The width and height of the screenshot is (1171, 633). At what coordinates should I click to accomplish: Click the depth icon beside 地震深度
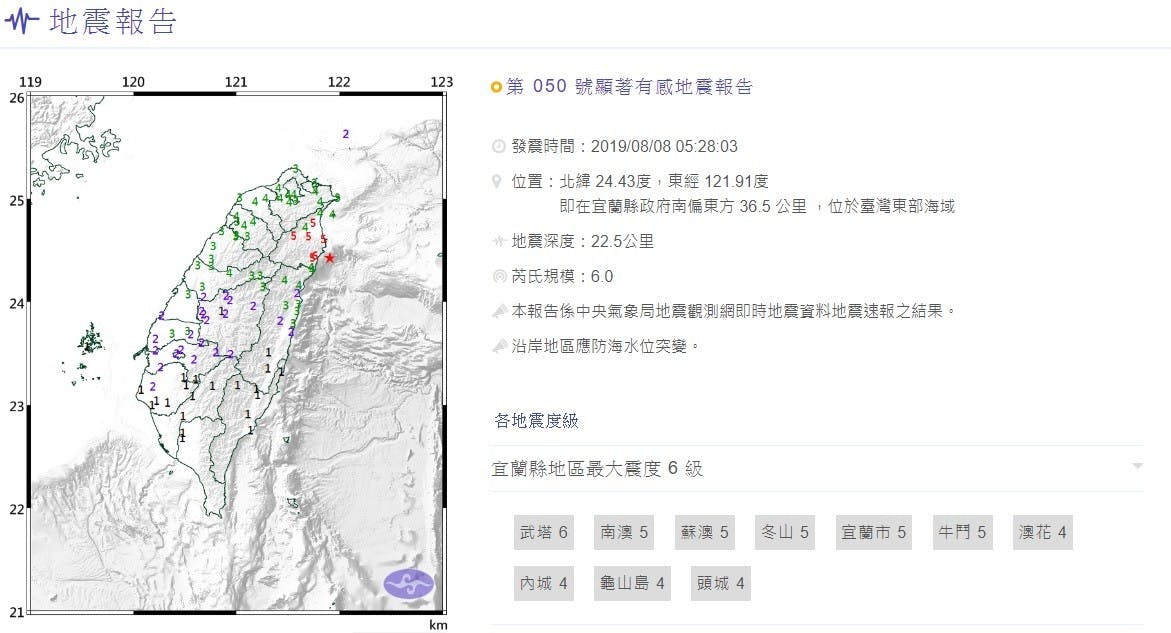click(x=499, y=241)
